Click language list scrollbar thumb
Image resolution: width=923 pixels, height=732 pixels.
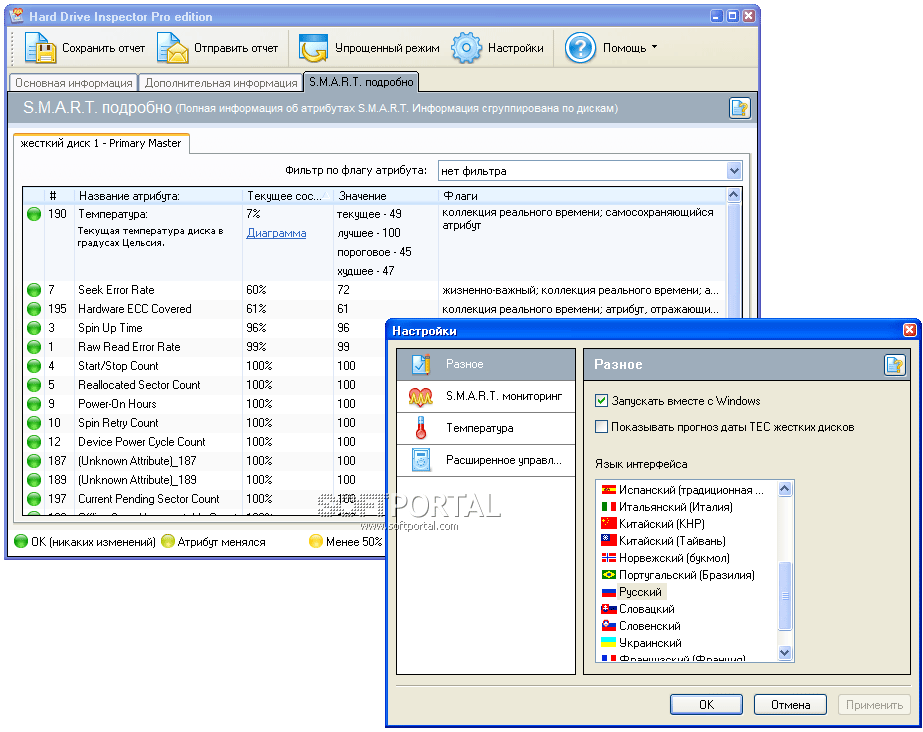[785, 596]
